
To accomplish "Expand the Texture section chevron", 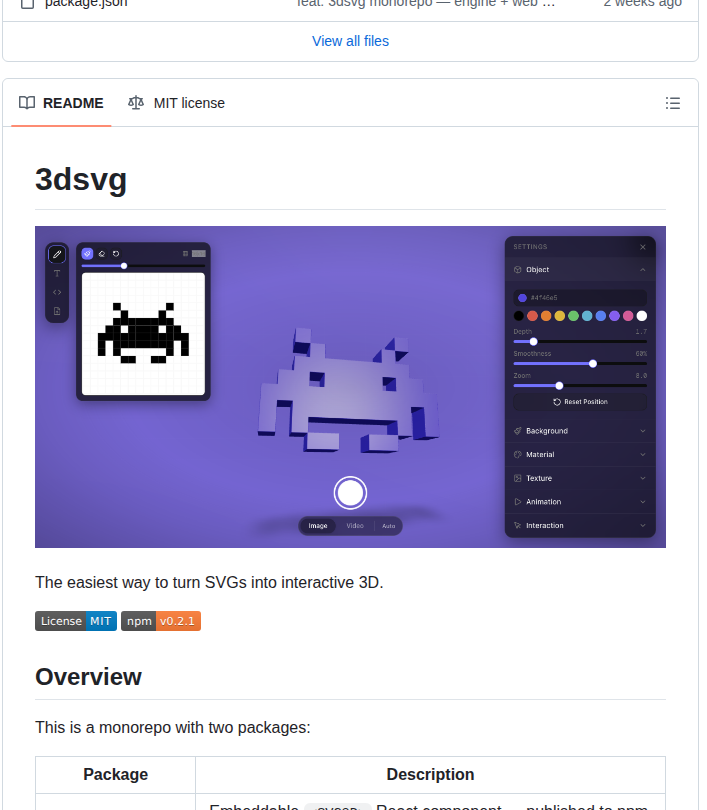I will click(642, 478).
